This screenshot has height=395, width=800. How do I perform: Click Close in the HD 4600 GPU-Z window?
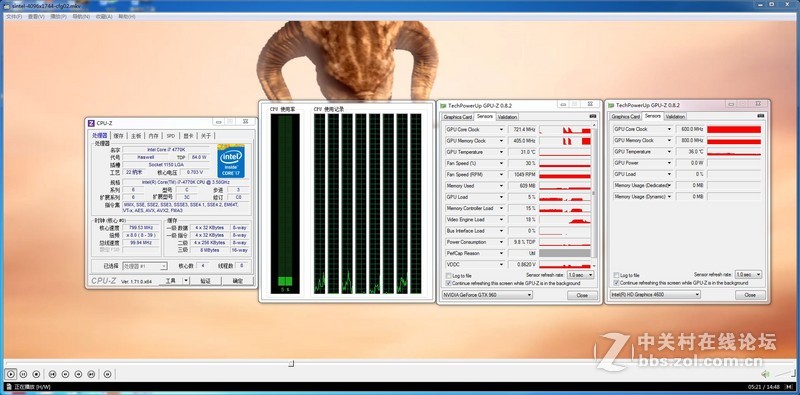[x=750, y=295]
